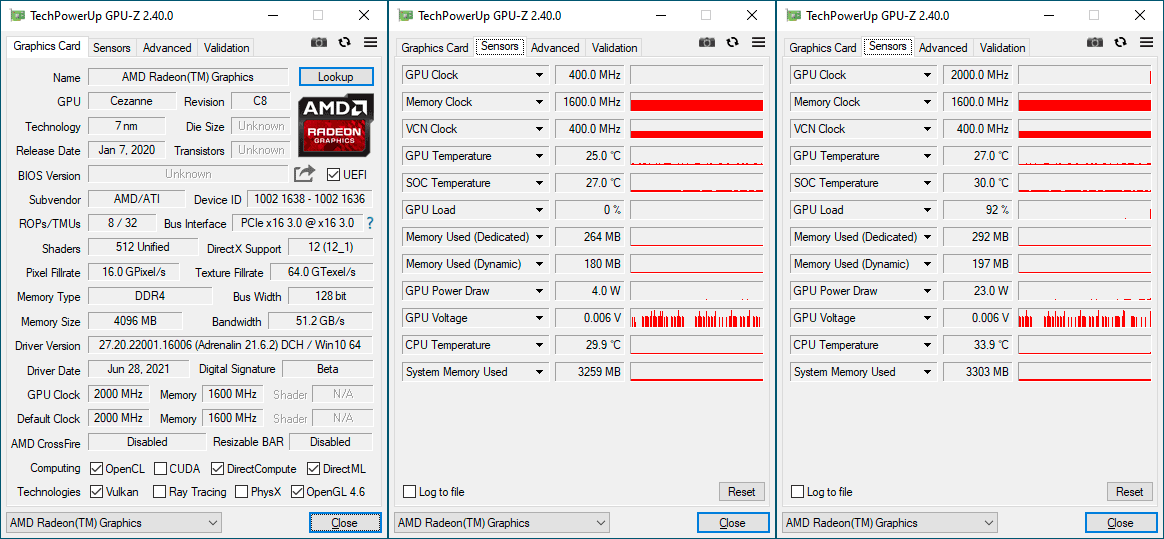
Task: Enable Log to file in the middle window
Action: click(409, 492)
